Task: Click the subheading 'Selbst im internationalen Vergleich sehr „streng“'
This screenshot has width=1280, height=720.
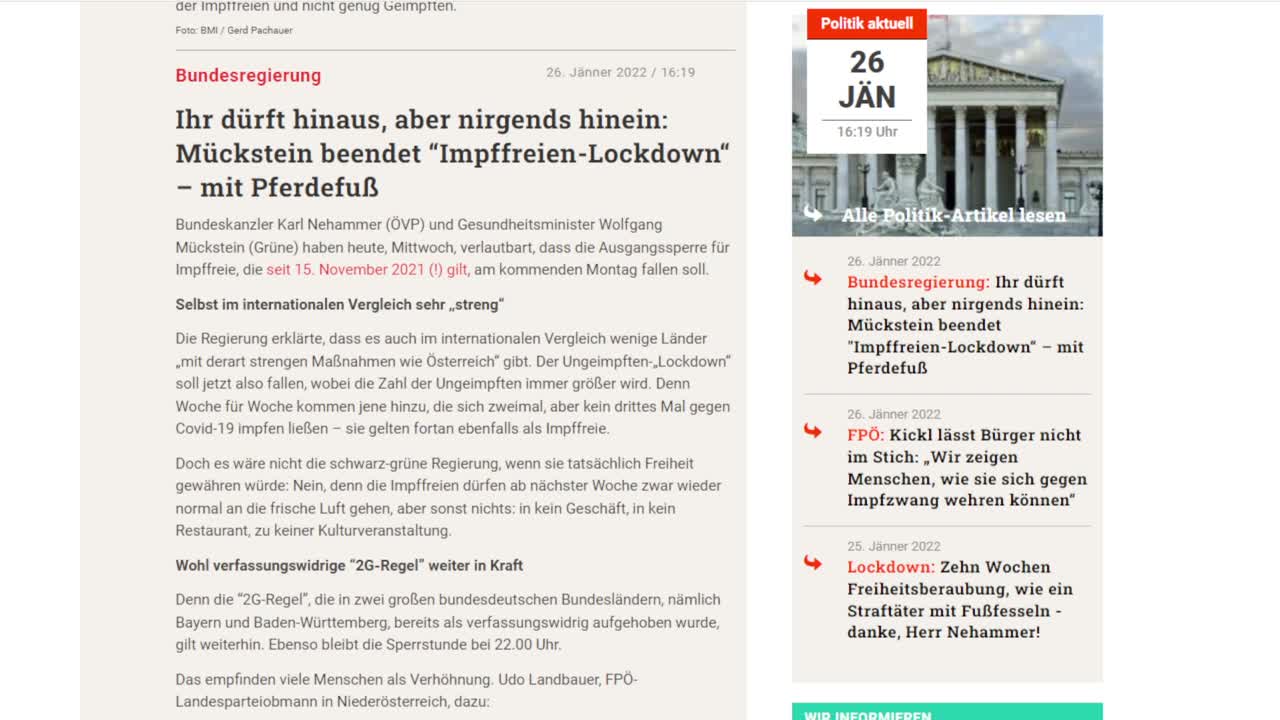Action: click(340, 304)
